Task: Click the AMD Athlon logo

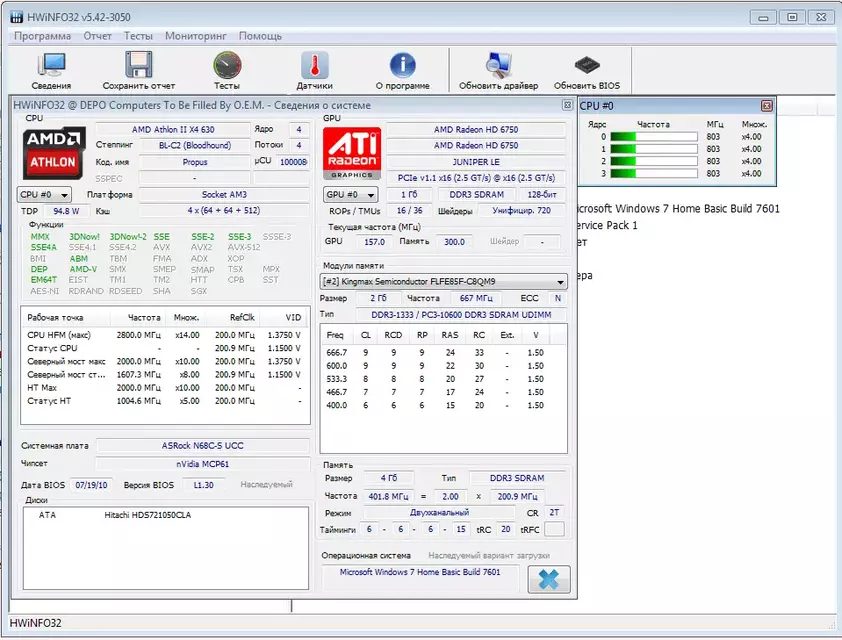Action: click(x=53, y=152)
